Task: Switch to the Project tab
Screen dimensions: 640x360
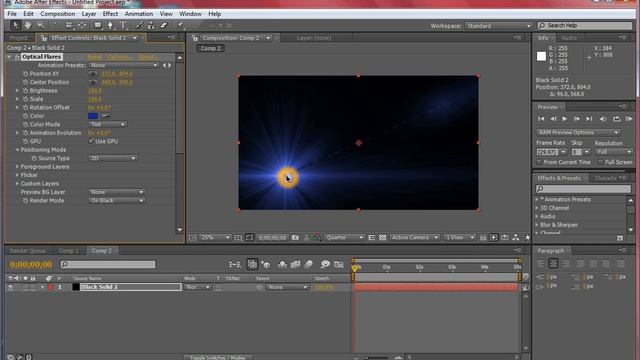Action: pos(19,38)
